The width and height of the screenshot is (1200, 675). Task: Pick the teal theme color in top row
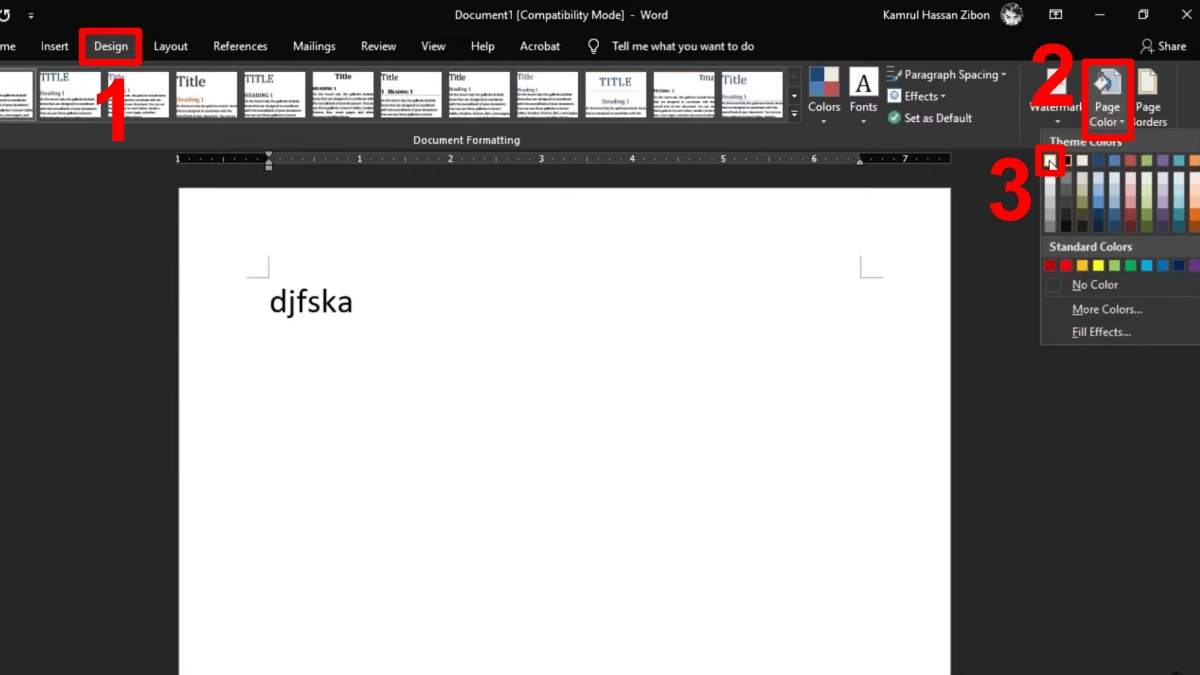click(x=1179, y=160)
